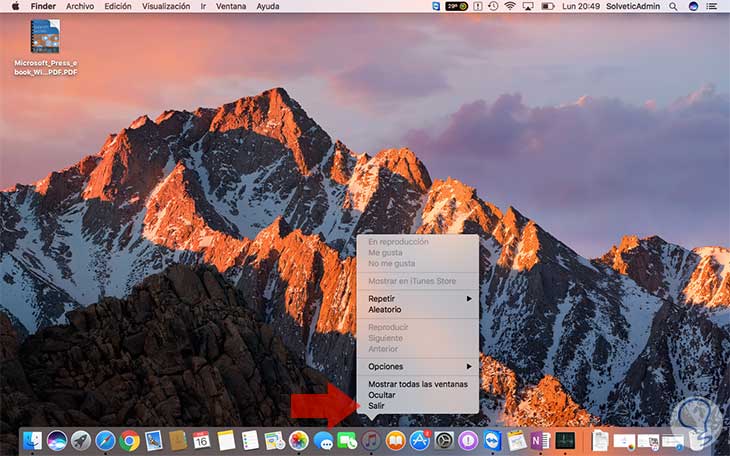
Task: Open Finder from the Dock
Action: tap(33, 440)
